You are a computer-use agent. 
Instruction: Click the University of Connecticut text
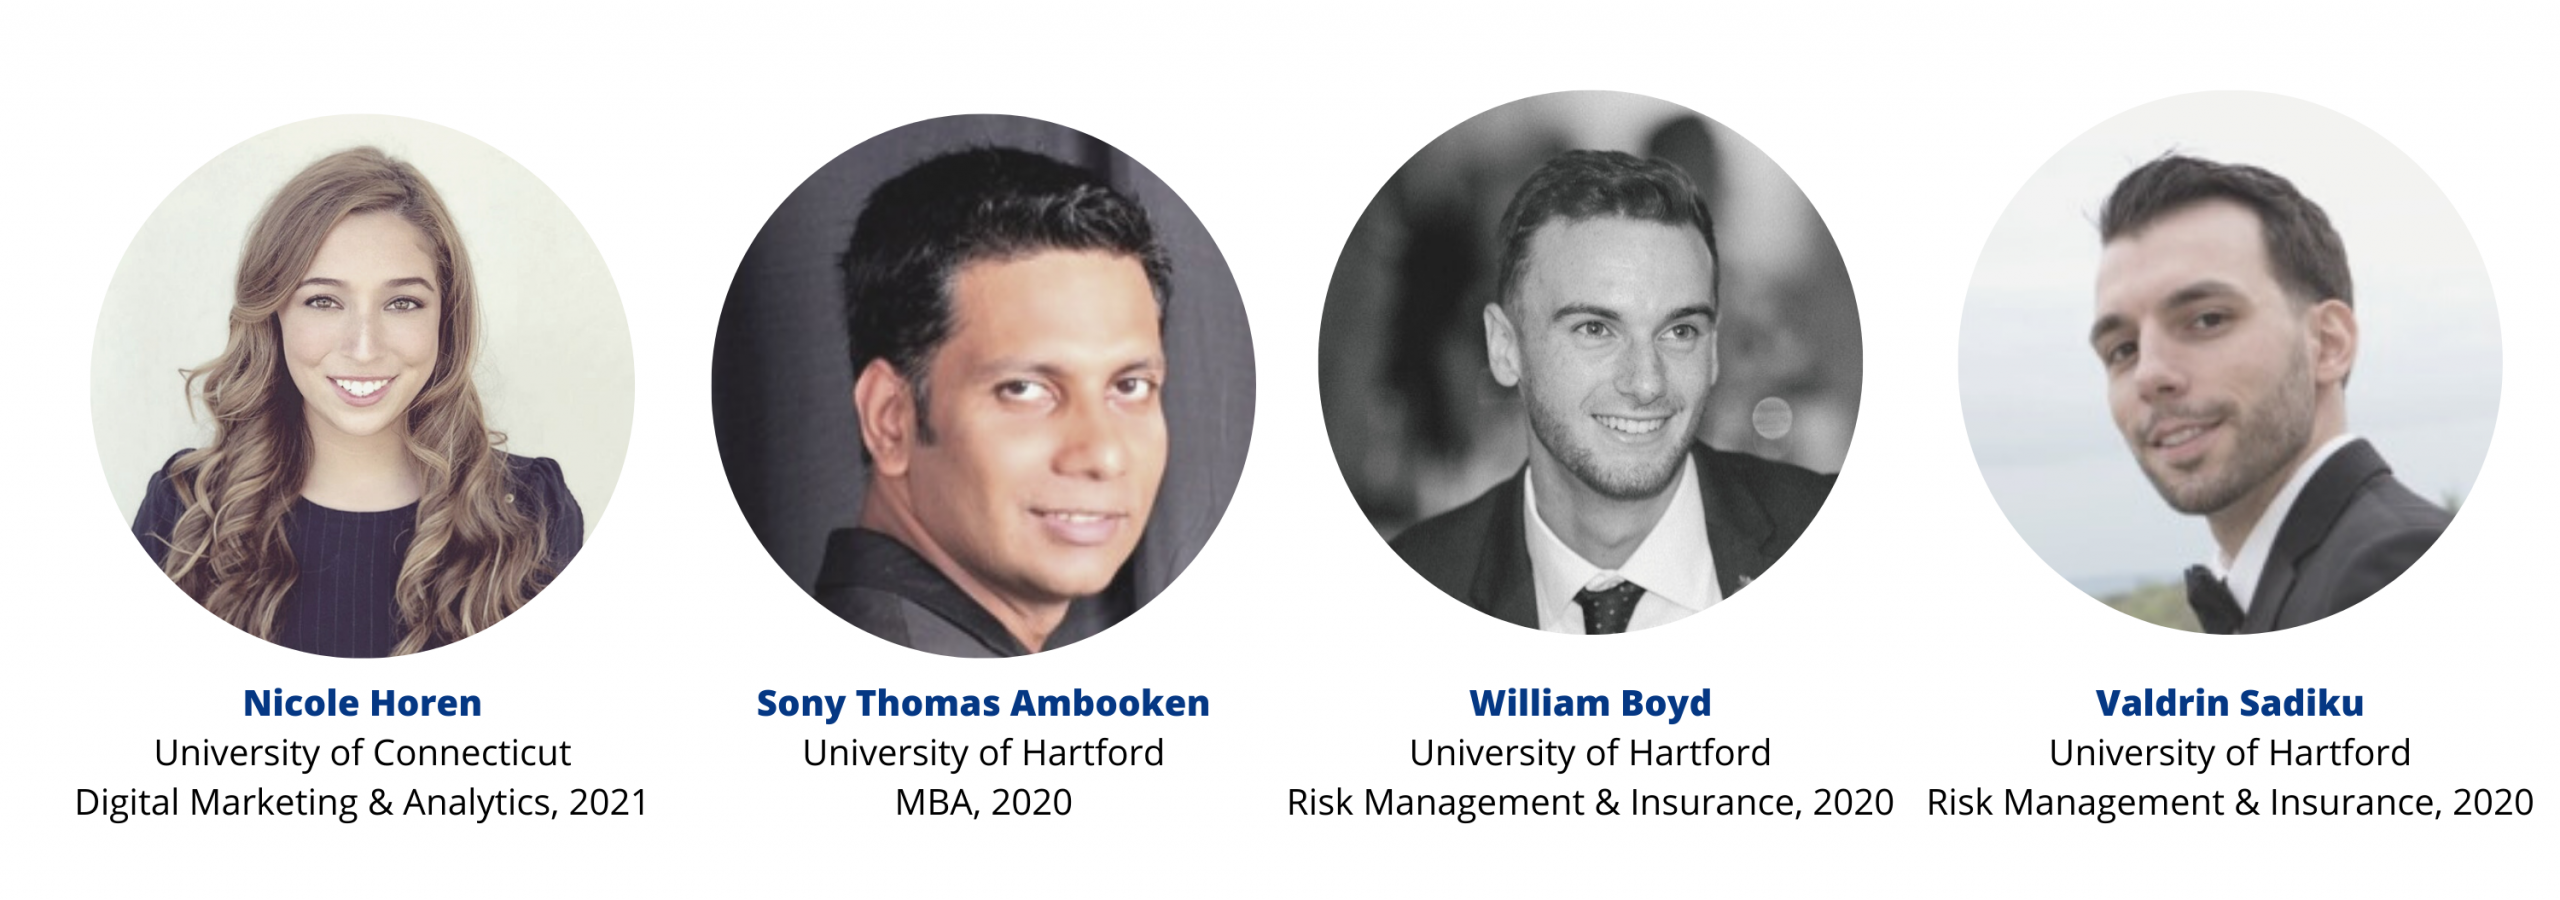click(x=362, y=753)
